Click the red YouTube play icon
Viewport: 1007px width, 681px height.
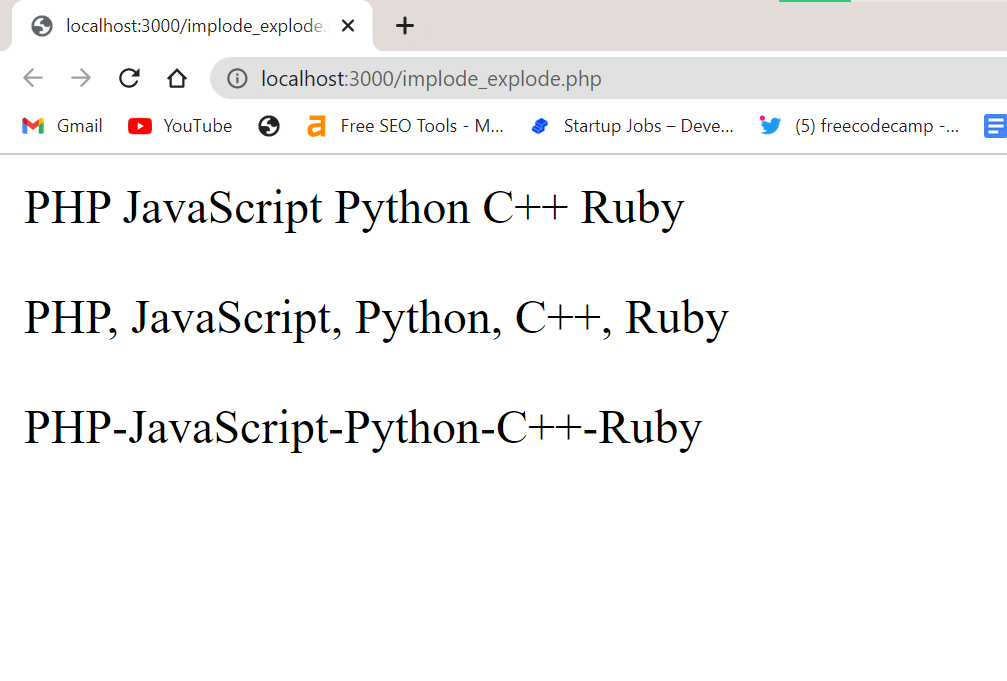point(139,126)
